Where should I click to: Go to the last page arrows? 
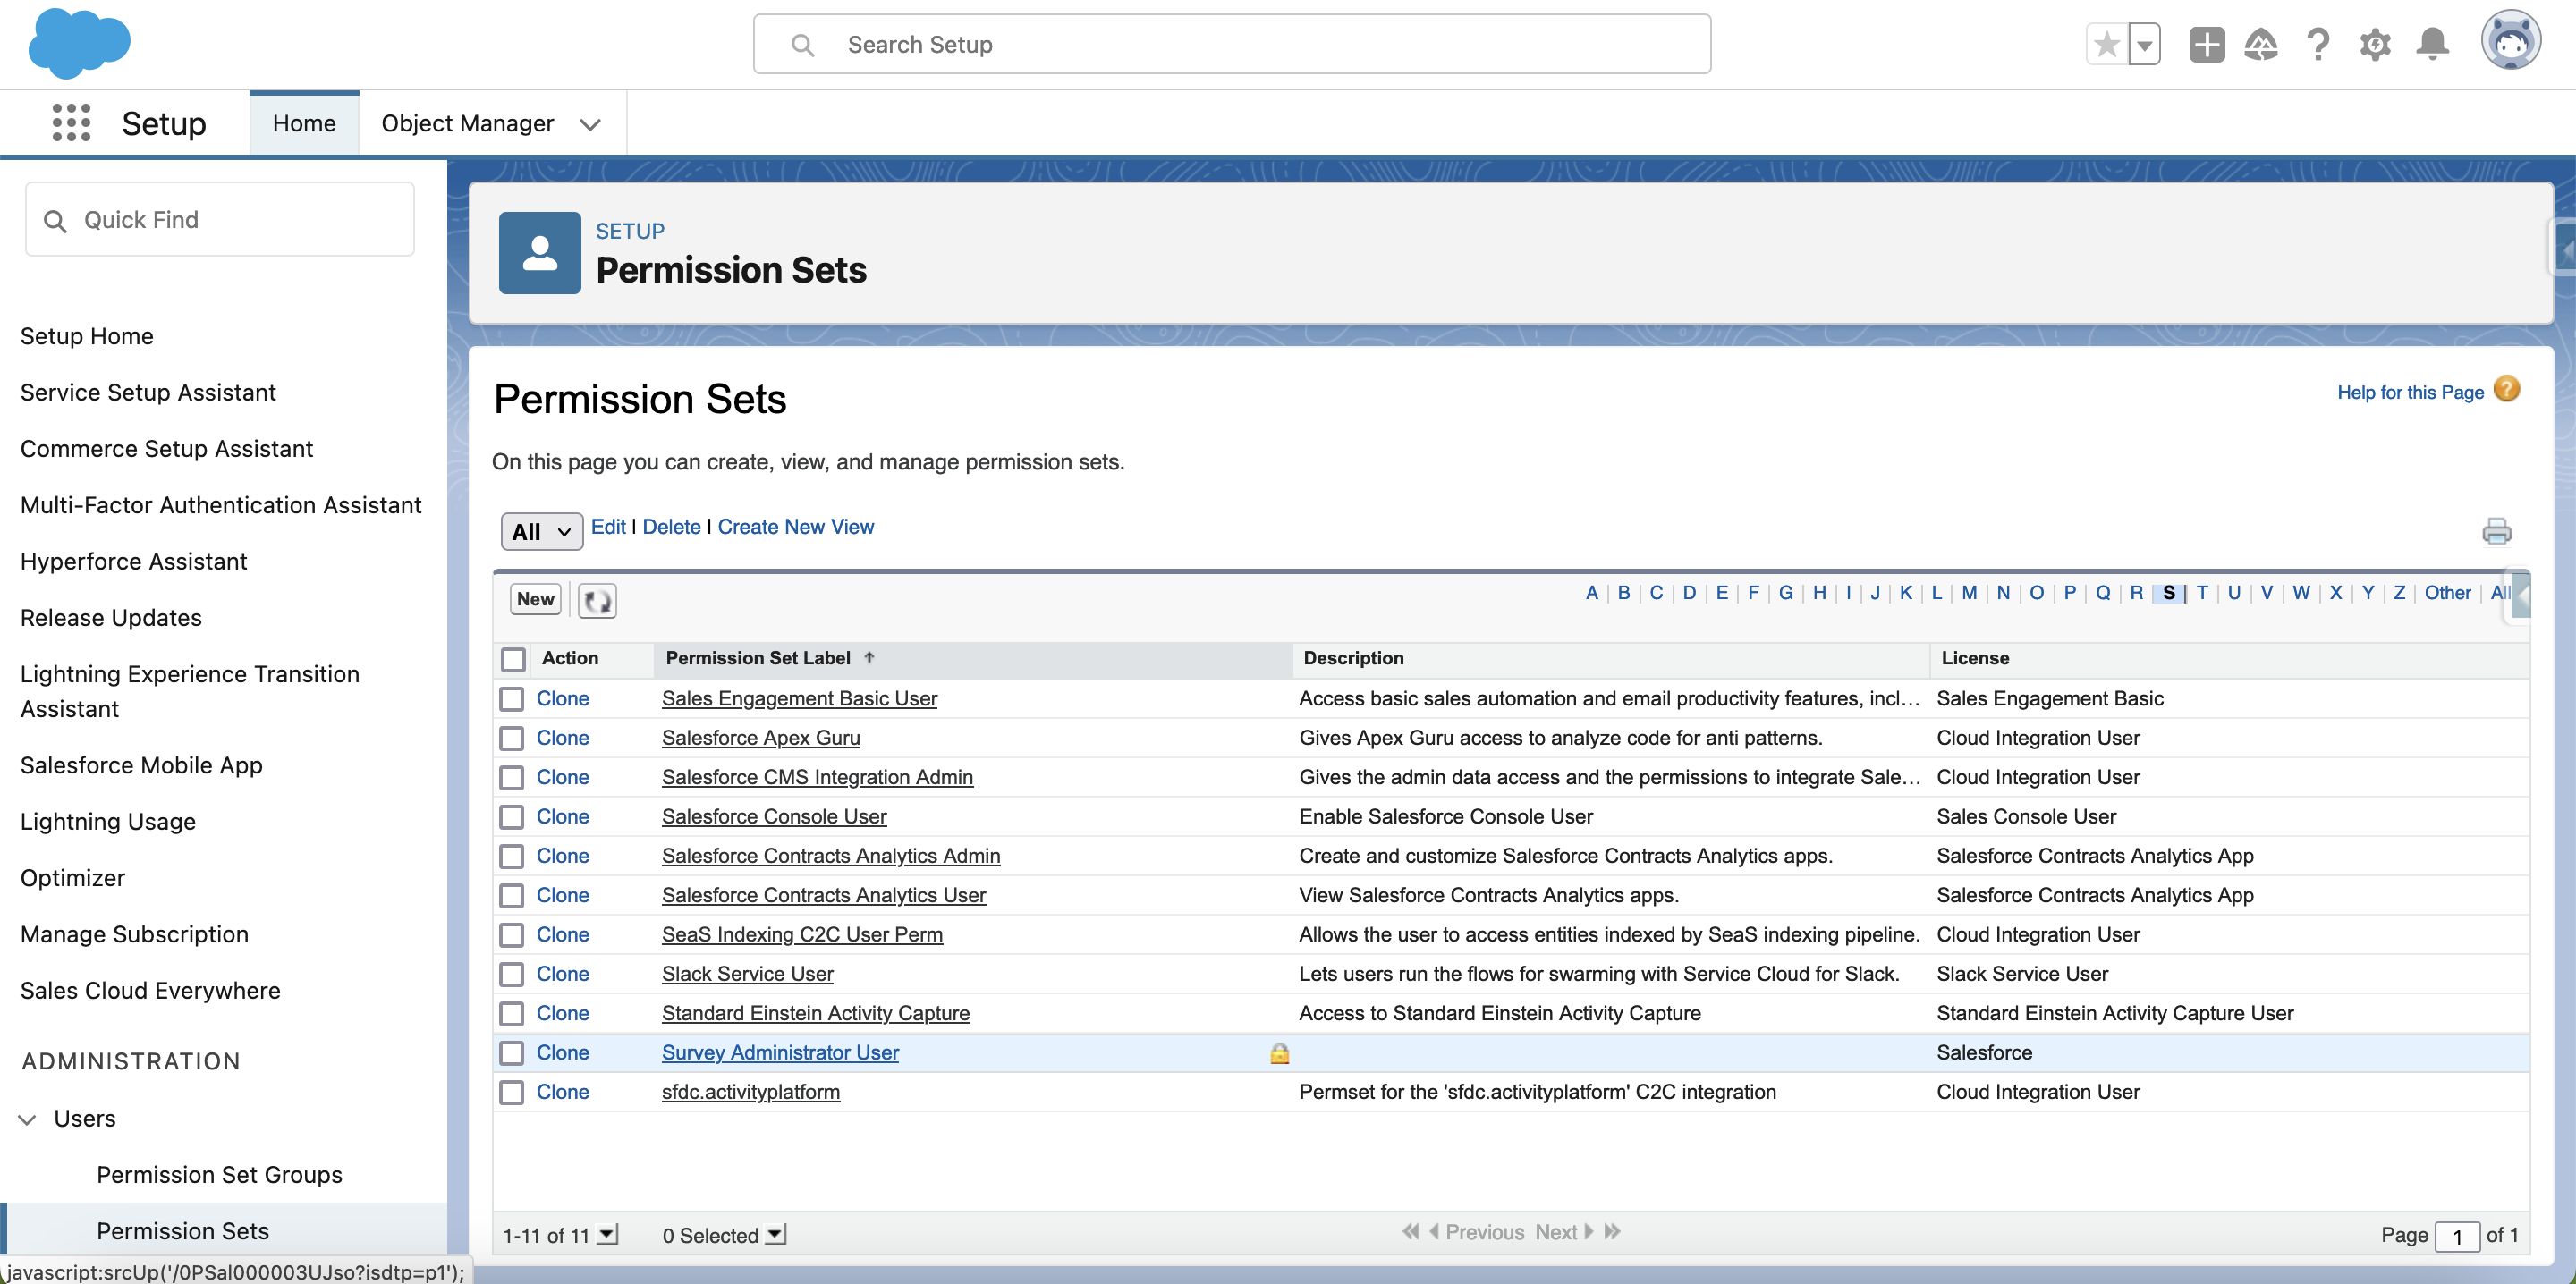pyautogui.click(x=1612, y=1232)
